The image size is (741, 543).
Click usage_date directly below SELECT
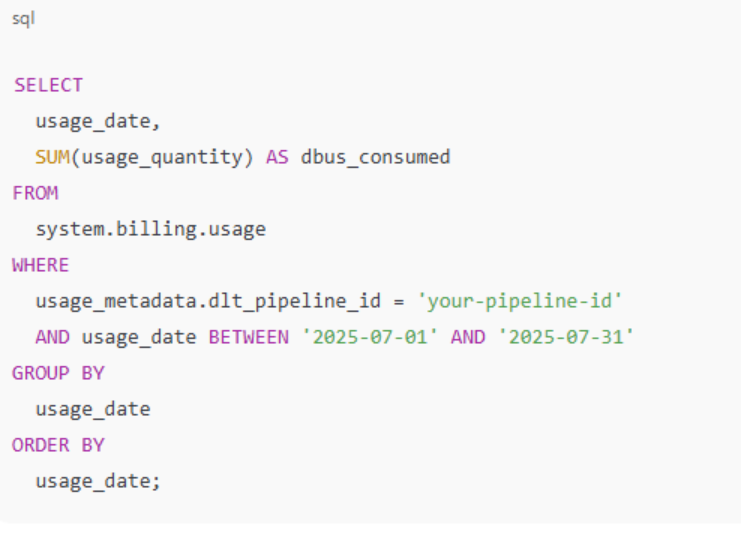[98, 121]
